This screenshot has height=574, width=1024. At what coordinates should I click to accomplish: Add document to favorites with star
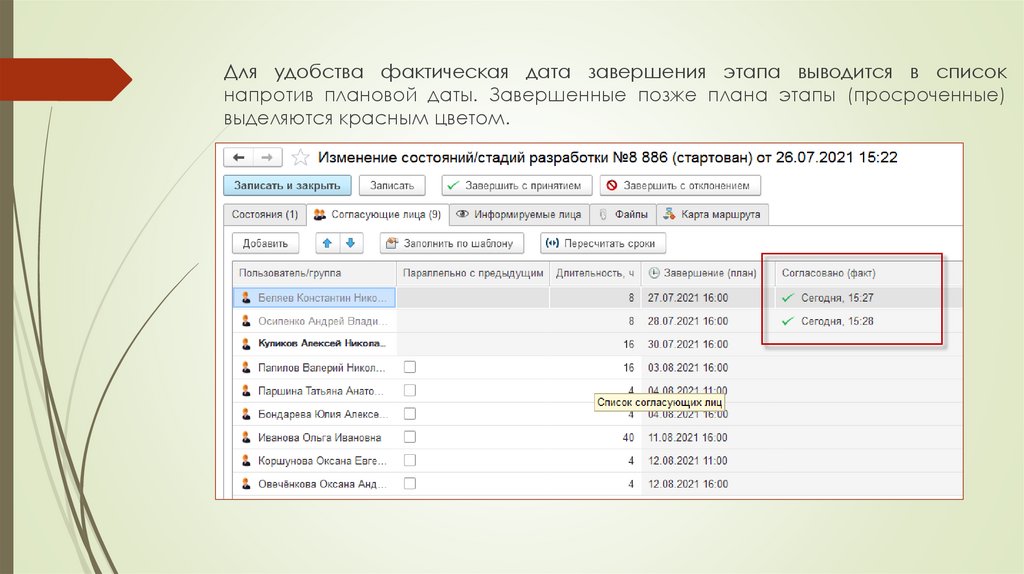pos(300,158)
